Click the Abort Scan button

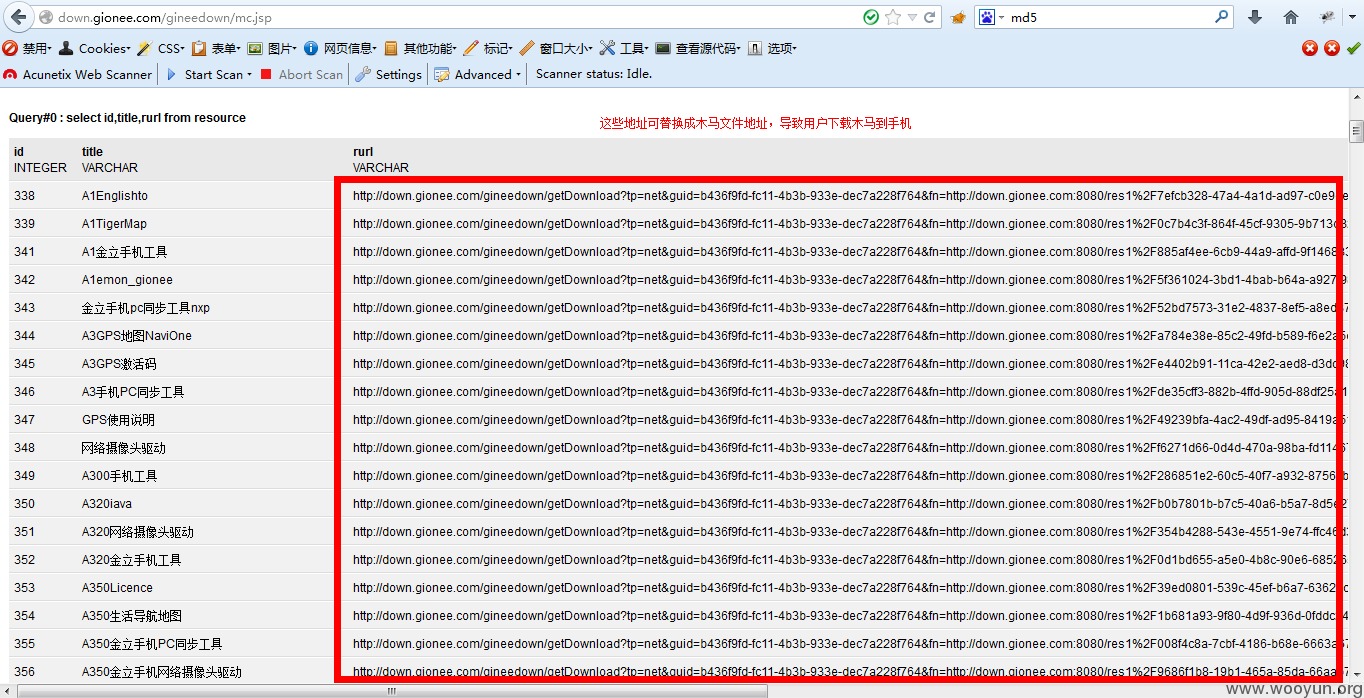click(x=301, y=74)
